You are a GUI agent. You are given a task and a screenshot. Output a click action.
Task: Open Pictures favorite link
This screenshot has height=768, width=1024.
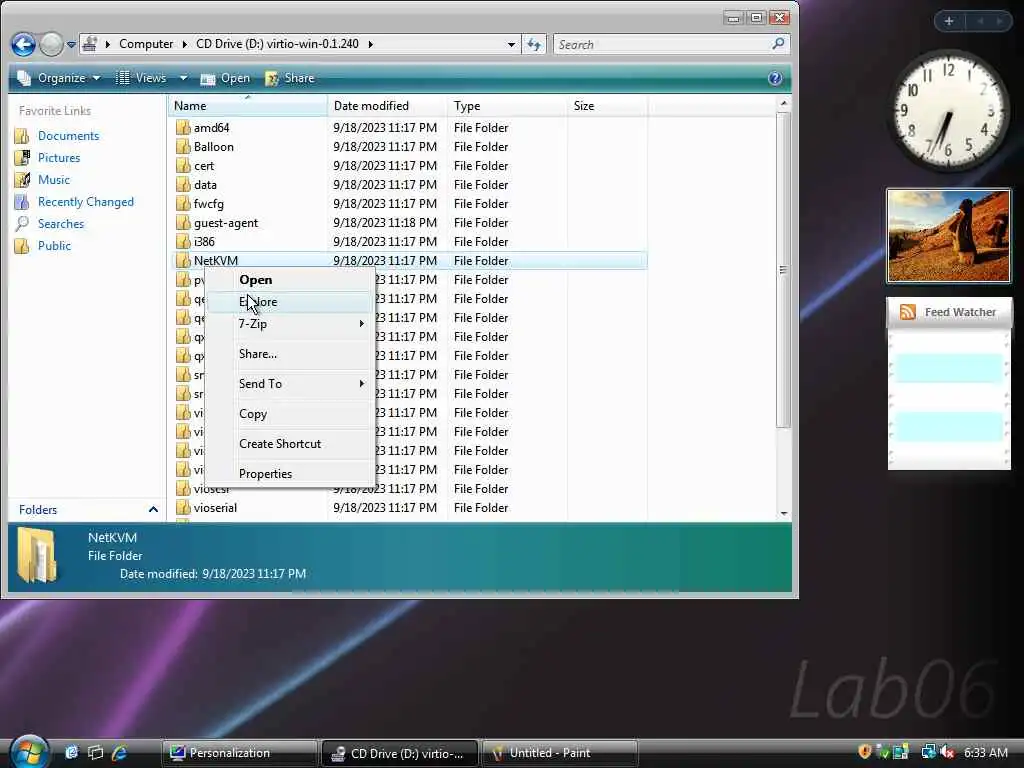point(59,157)
